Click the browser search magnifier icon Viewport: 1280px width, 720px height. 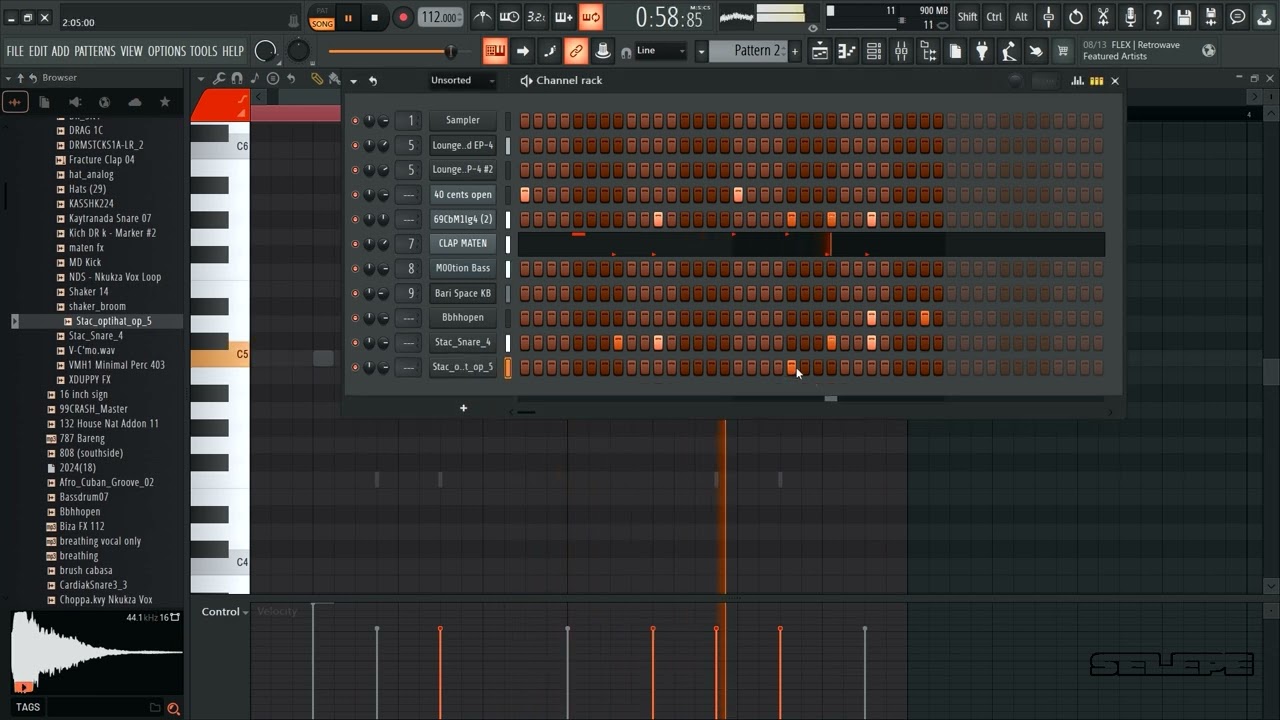174,708
